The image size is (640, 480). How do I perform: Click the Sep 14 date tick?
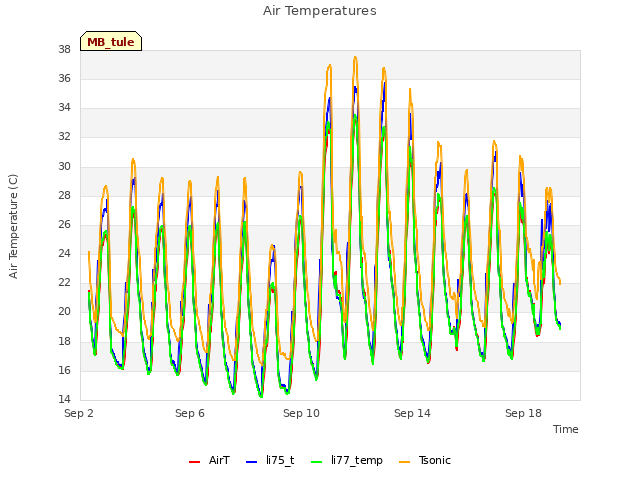click(412, 413)
